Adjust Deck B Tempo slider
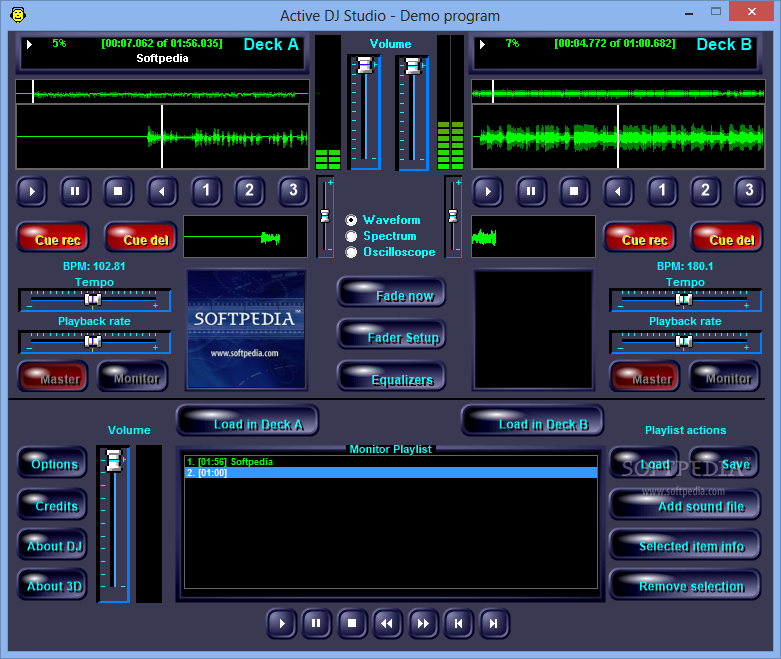Image resolution: width=781 pixels, height=659 pixels. pyautogui.click(x=684, y=299)
